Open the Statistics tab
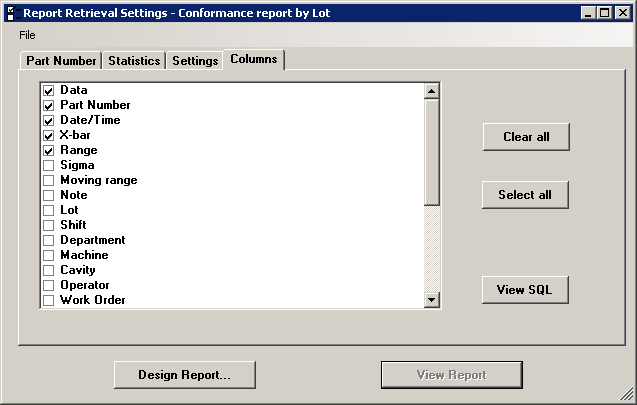This screenshot has height=405, width=637. 134,61
